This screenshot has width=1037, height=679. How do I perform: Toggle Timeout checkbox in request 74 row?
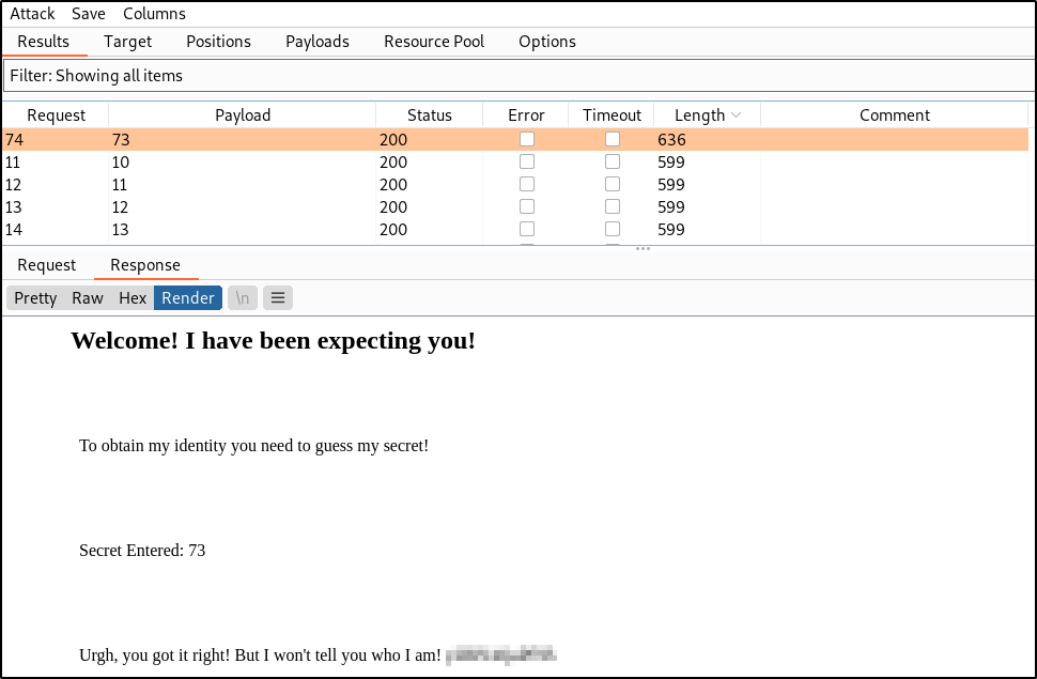click(x=612, y=139)
